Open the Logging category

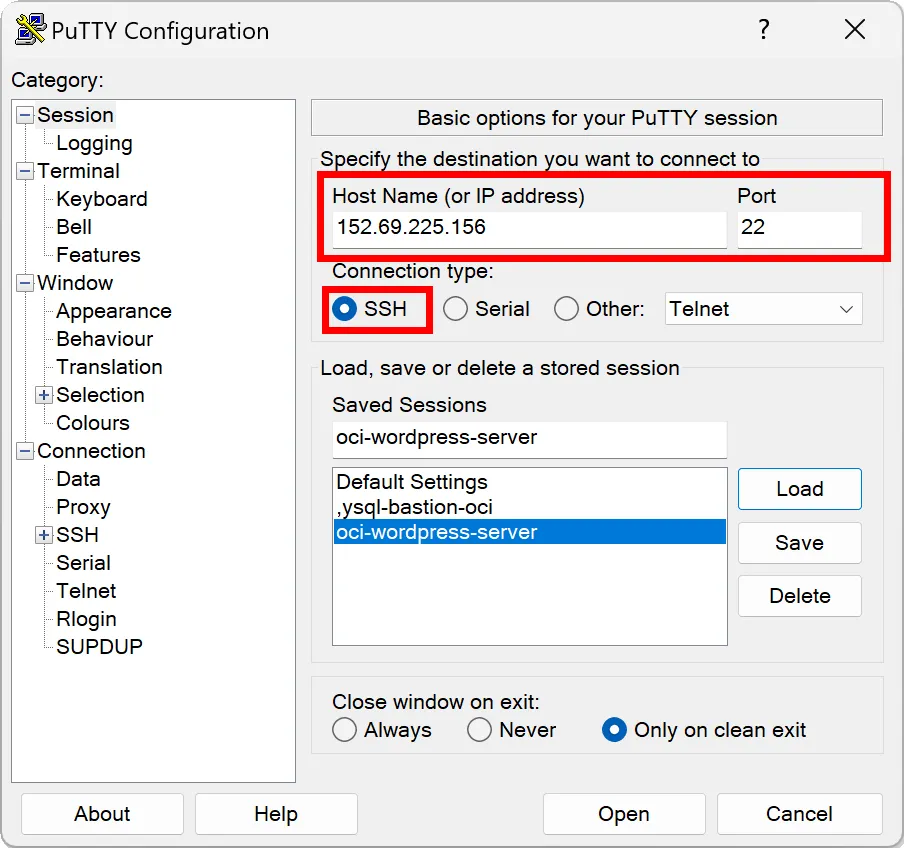pyautogui.click(x=94, y=143)
